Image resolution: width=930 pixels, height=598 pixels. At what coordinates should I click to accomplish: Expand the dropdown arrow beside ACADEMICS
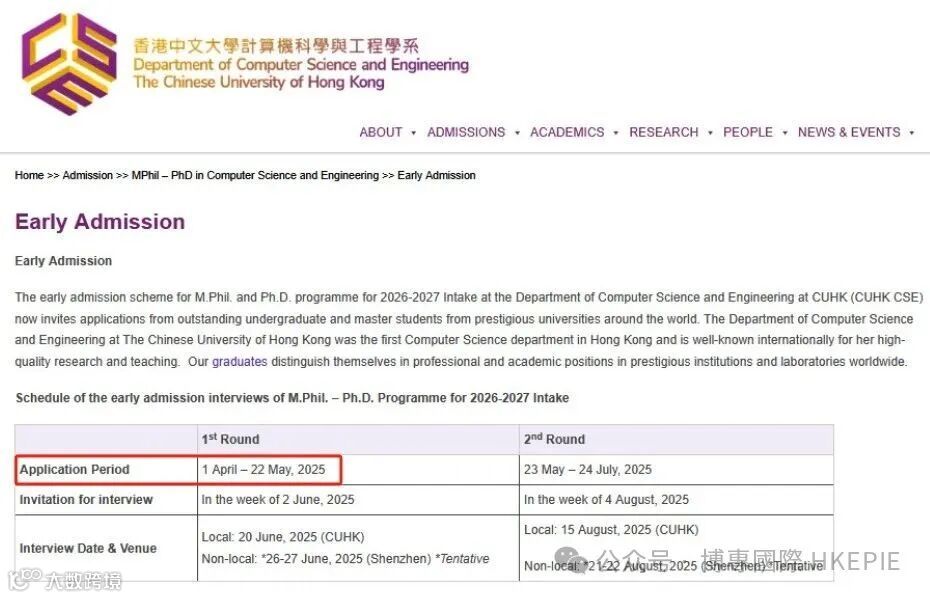coord(616,133)
